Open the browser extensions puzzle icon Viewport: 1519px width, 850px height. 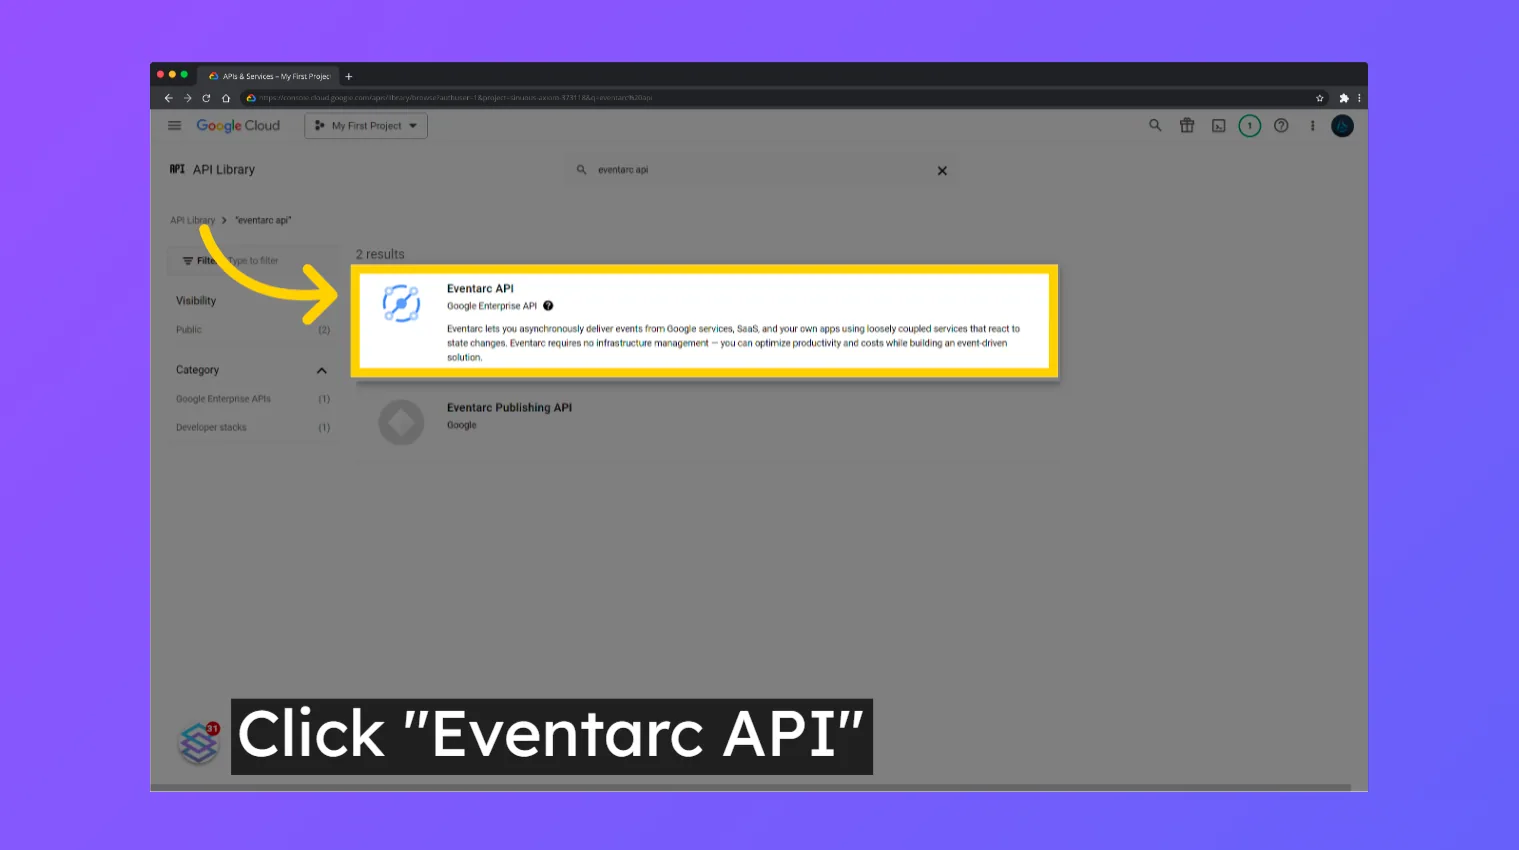1344,98
